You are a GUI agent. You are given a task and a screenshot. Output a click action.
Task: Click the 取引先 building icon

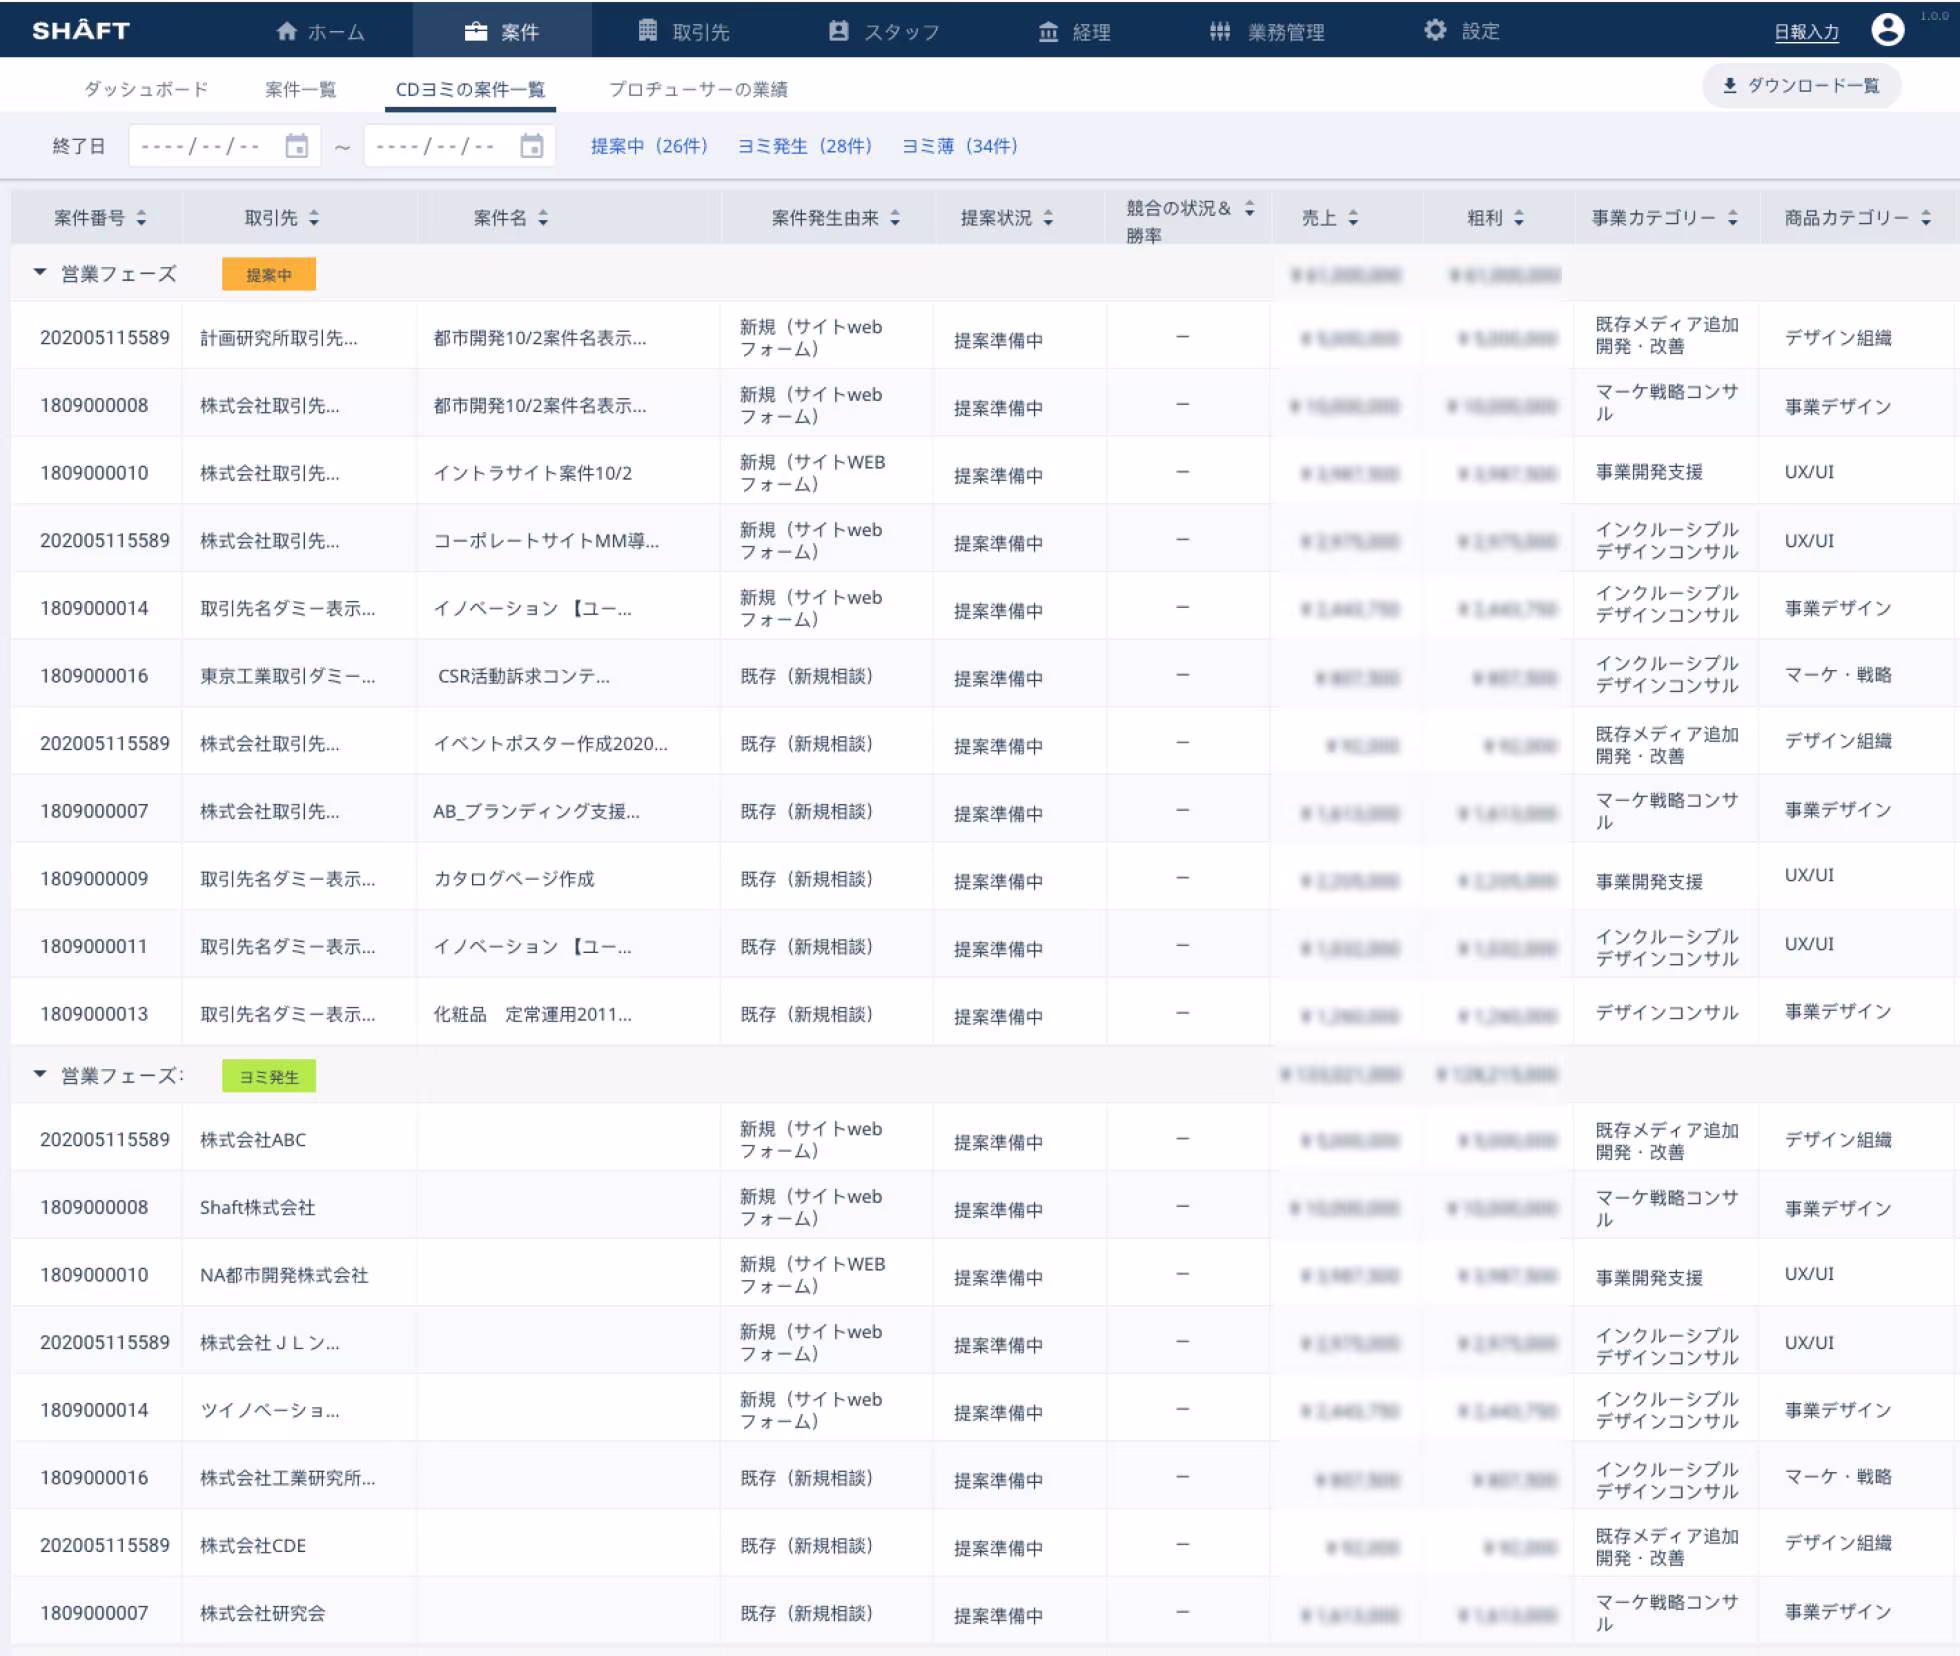[x=648, y=30]
